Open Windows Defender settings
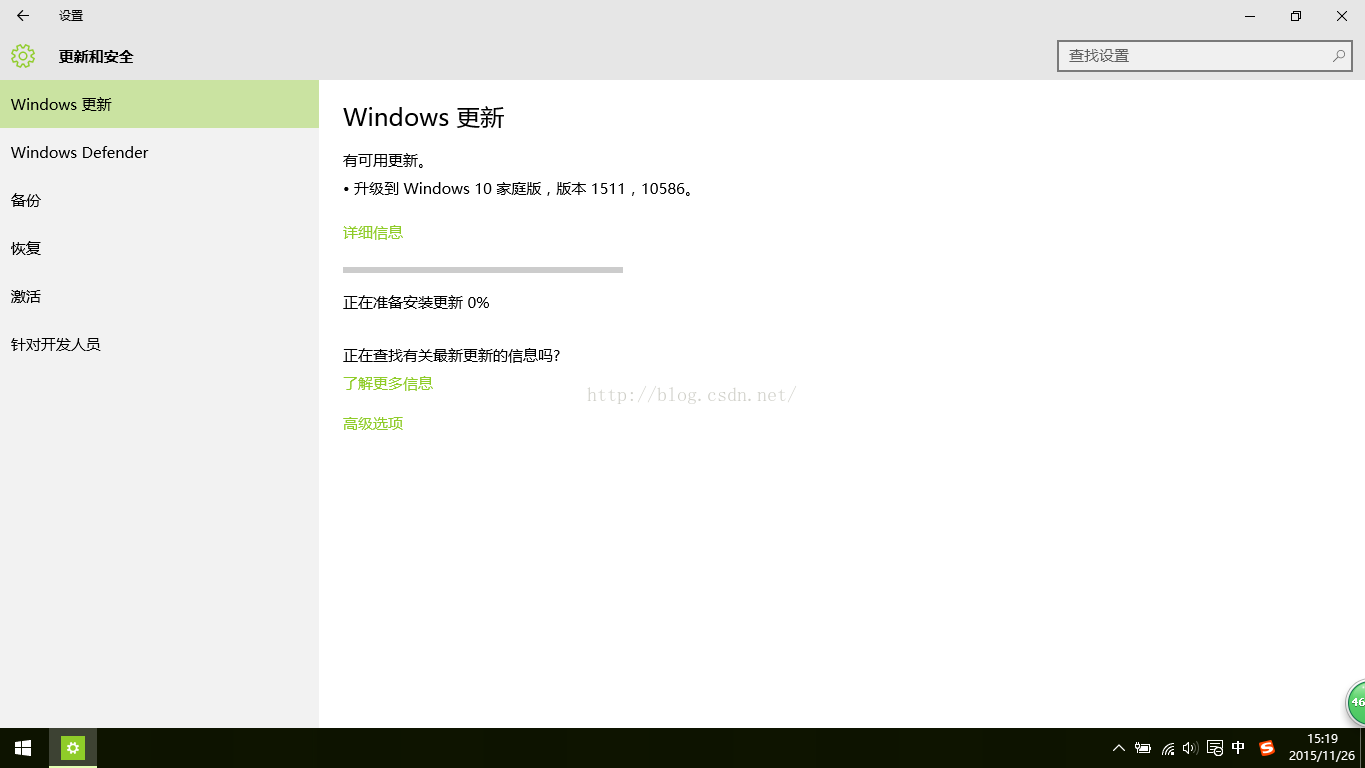 [159, 152]
